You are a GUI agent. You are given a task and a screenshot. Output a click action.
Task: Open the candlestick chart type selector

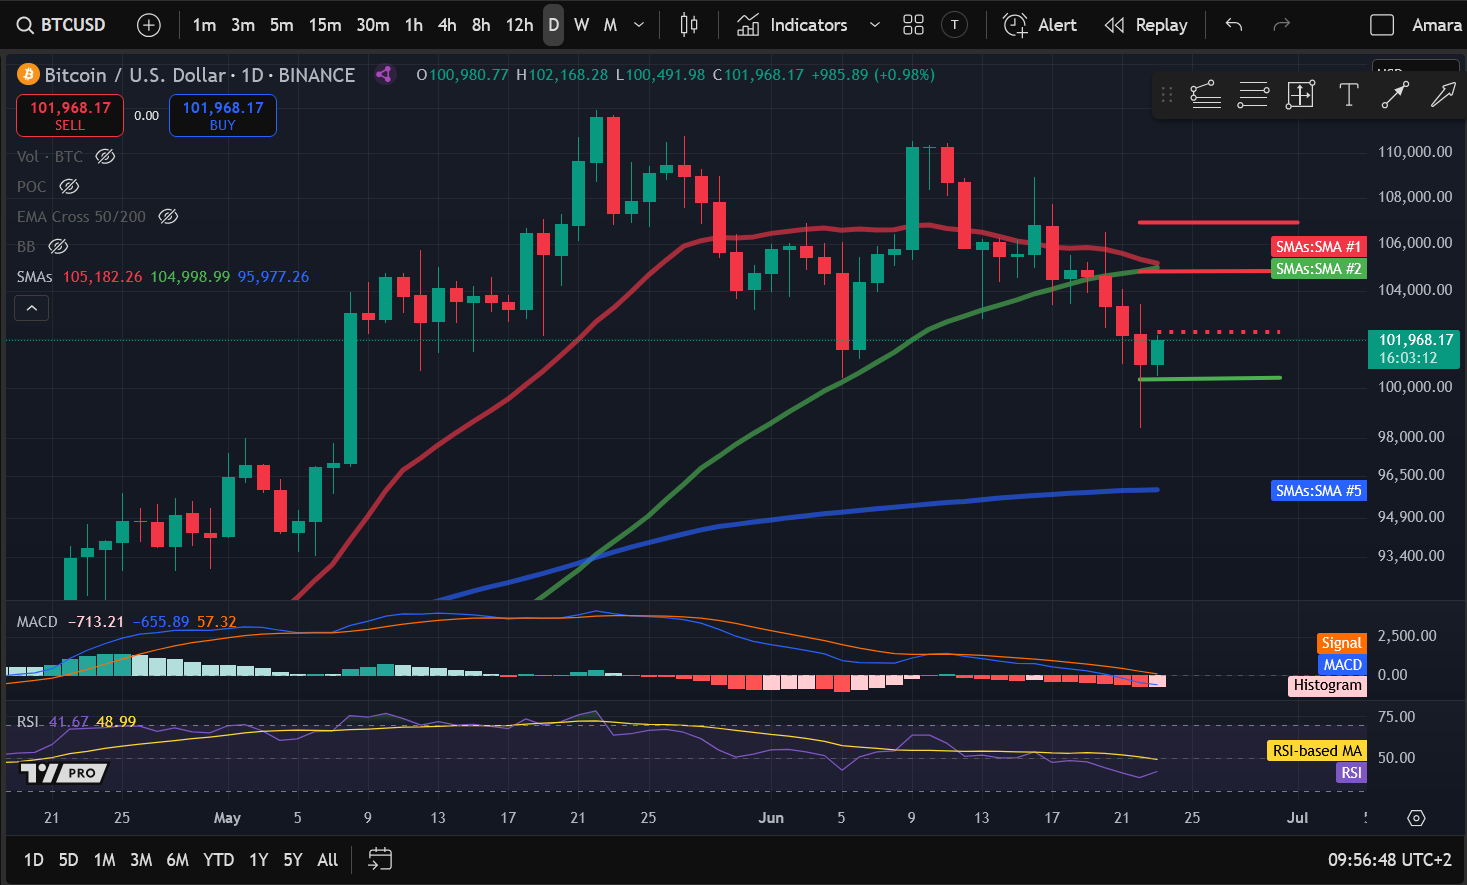pyautogui.click(x=689, y=25)
